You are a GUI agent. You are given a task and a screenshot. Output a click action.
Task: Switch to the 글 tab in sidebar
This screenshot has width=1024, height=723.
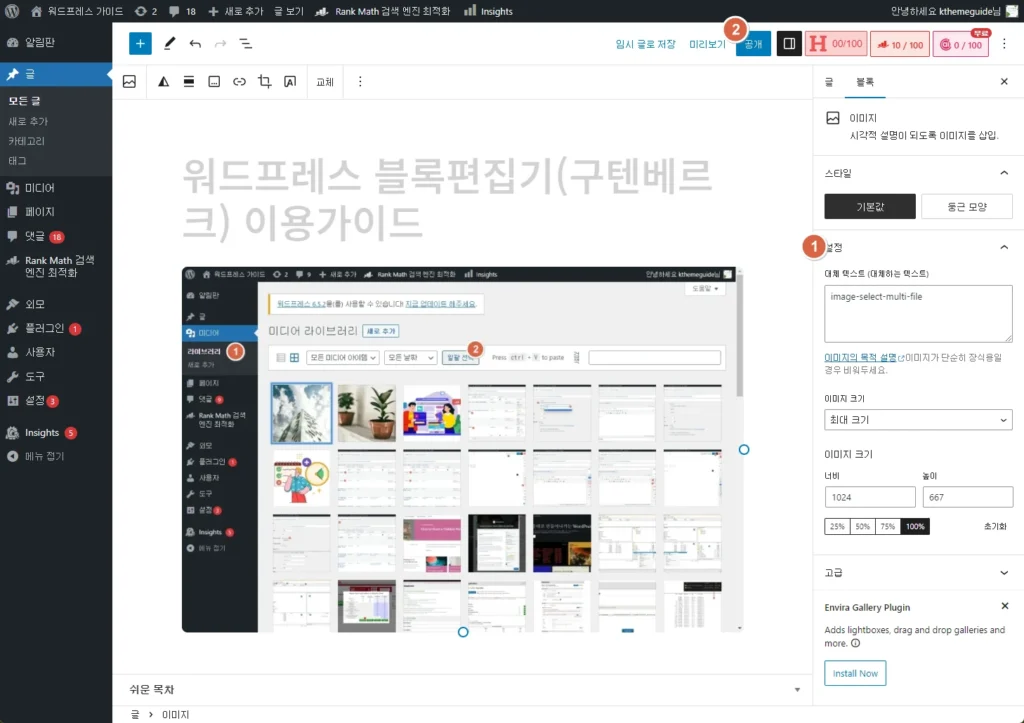[x=829, y=82]
